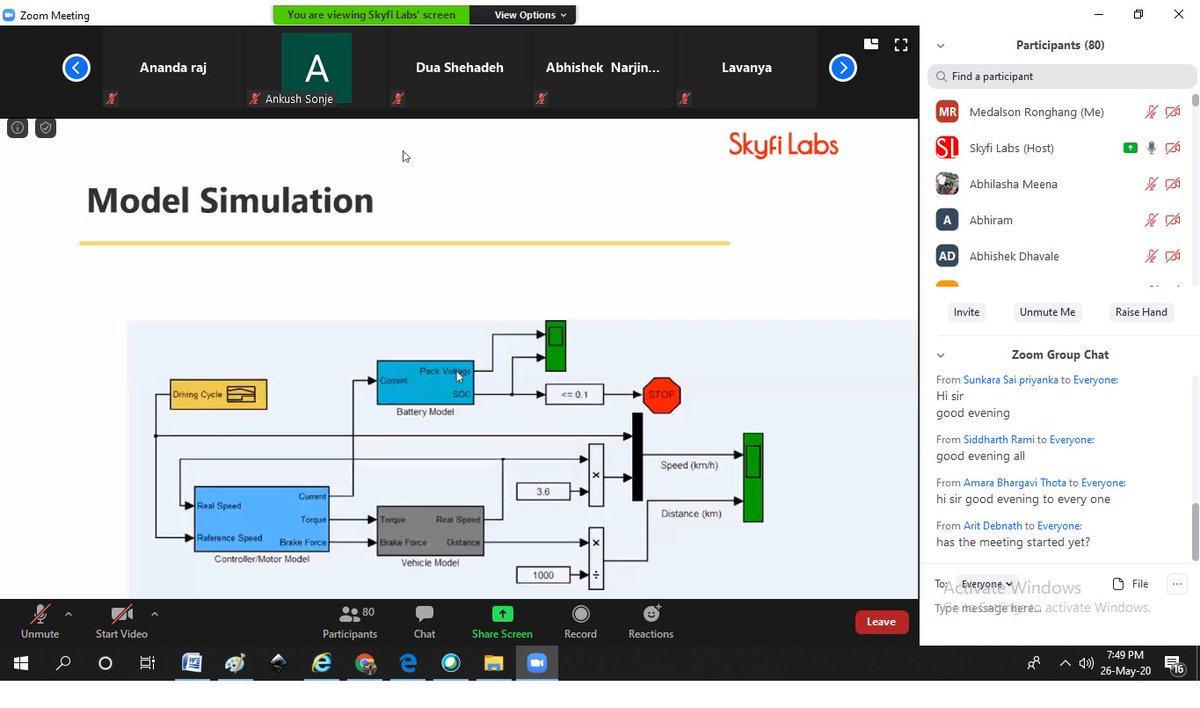Select Skyfi Labs (Host) participant row
Viewport: 1200px width, 708px height.
click(x=1059, y=148)
